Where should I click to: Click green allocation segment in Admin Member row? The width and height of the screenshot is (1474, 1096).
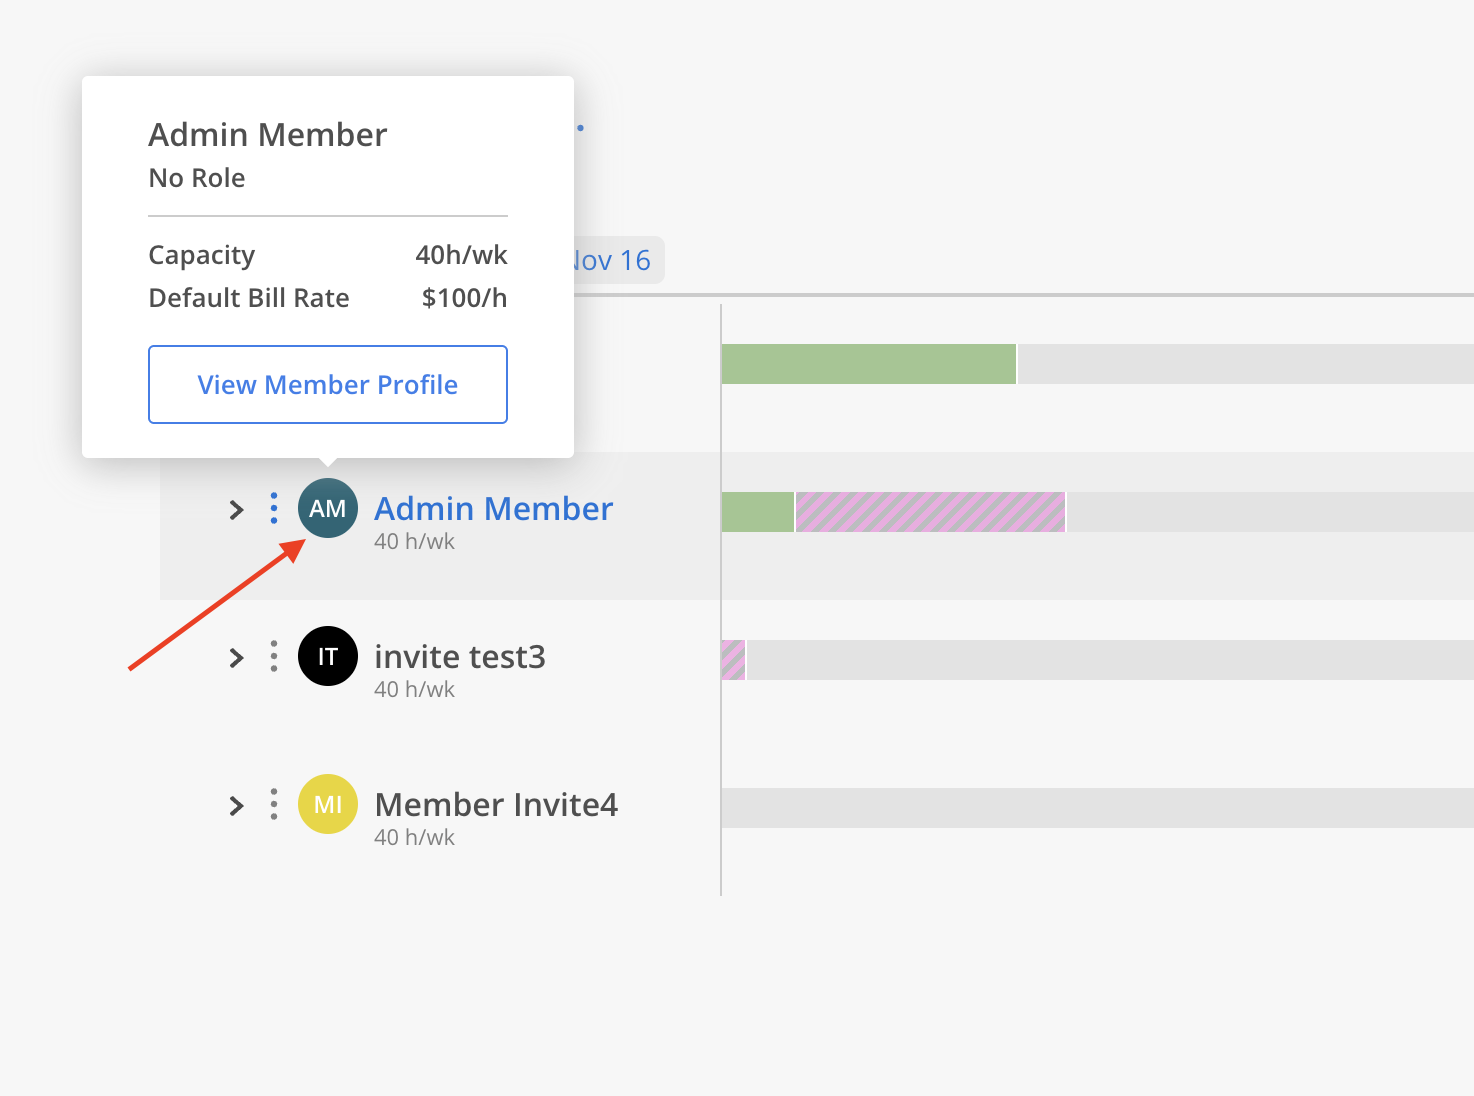pos(757,512)
